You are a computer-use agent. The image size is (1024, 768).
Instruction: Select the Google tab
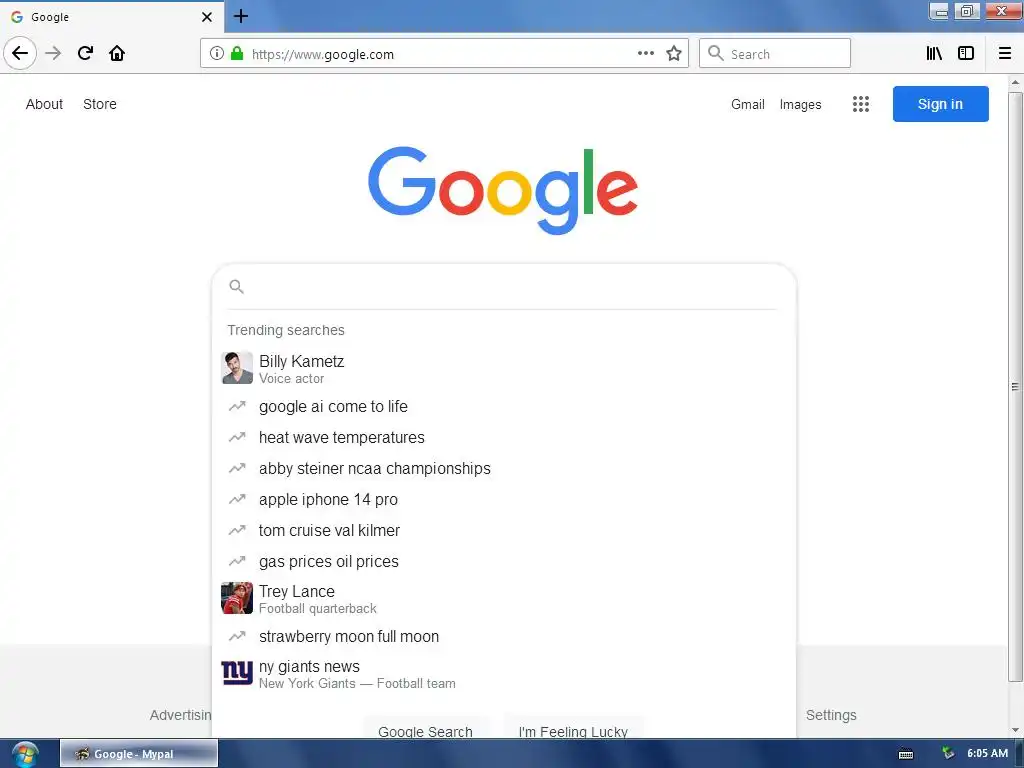(x=112, y=17)
